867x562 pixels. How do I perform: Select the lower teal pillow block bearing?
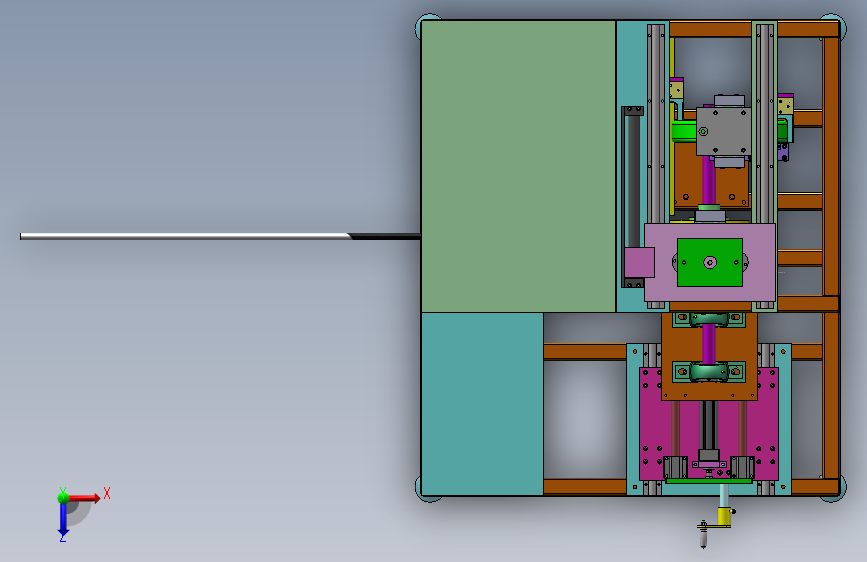(709, 372)
